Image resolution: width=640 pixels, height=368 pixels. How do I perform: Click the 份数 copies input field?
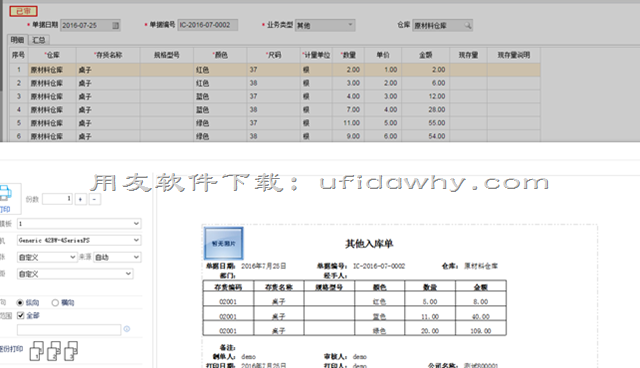57,199
